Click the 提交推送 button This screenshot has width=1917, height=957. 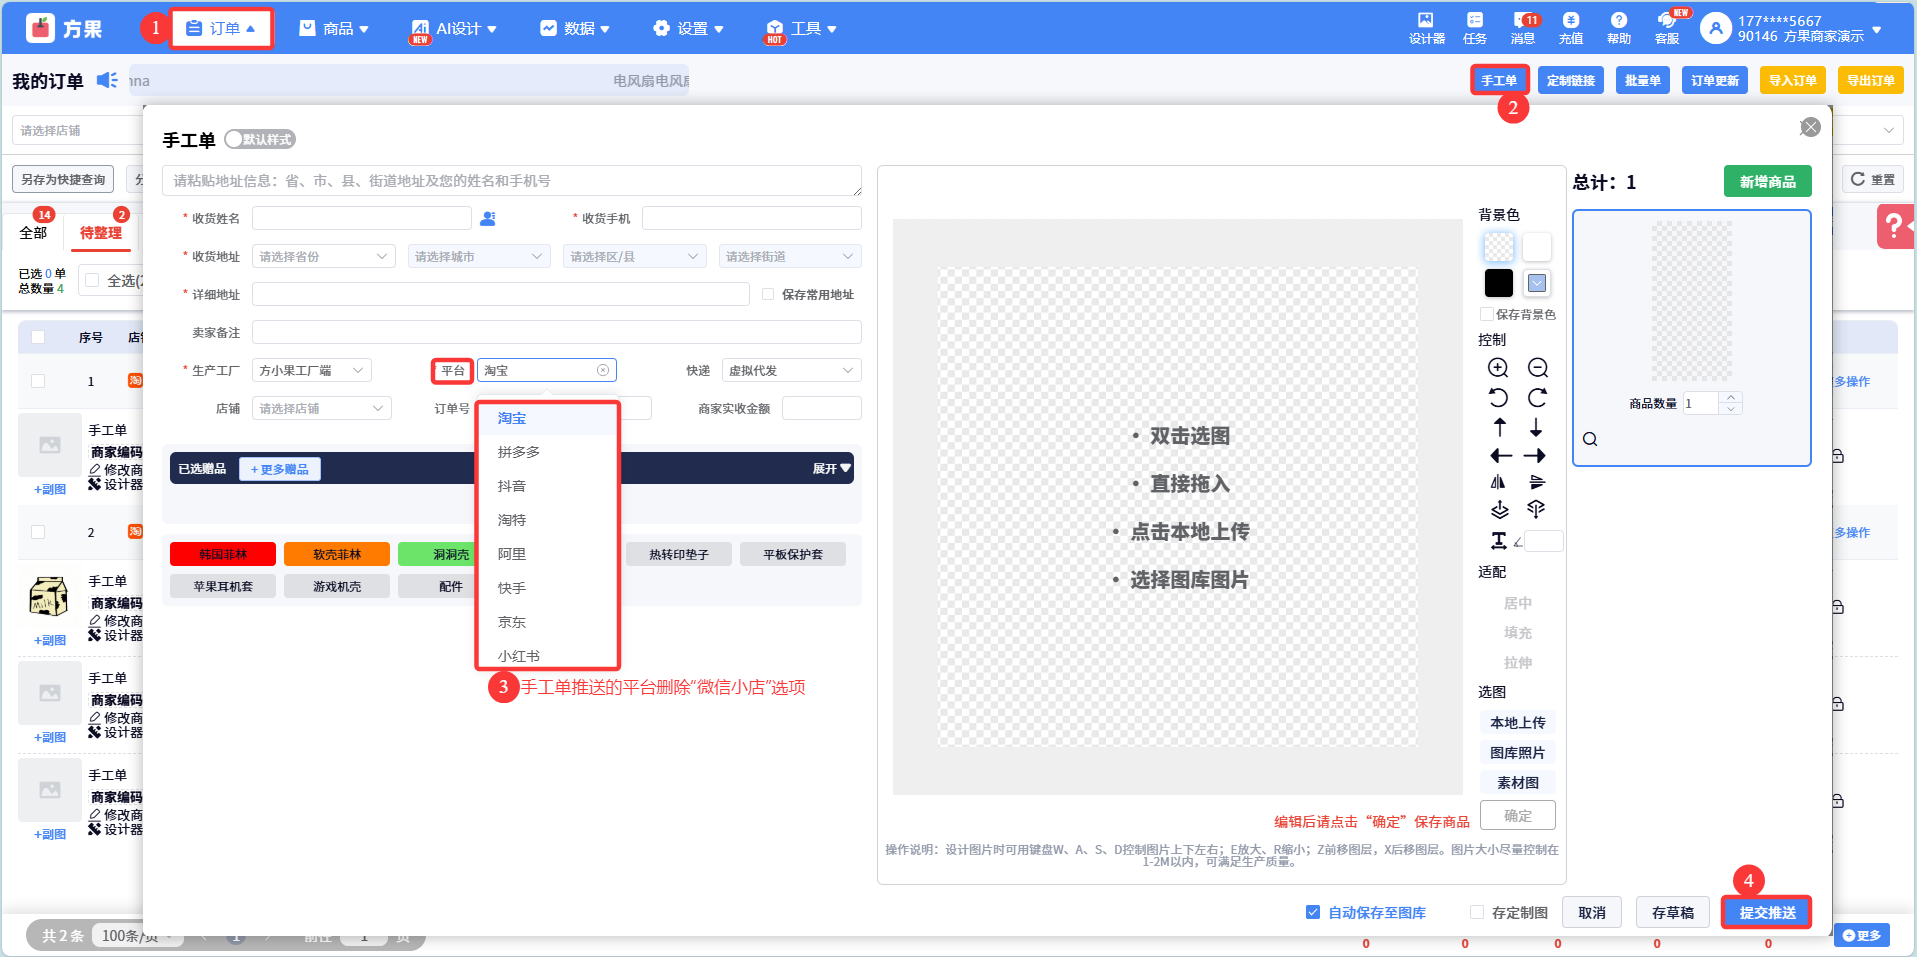coord(1766,912)
